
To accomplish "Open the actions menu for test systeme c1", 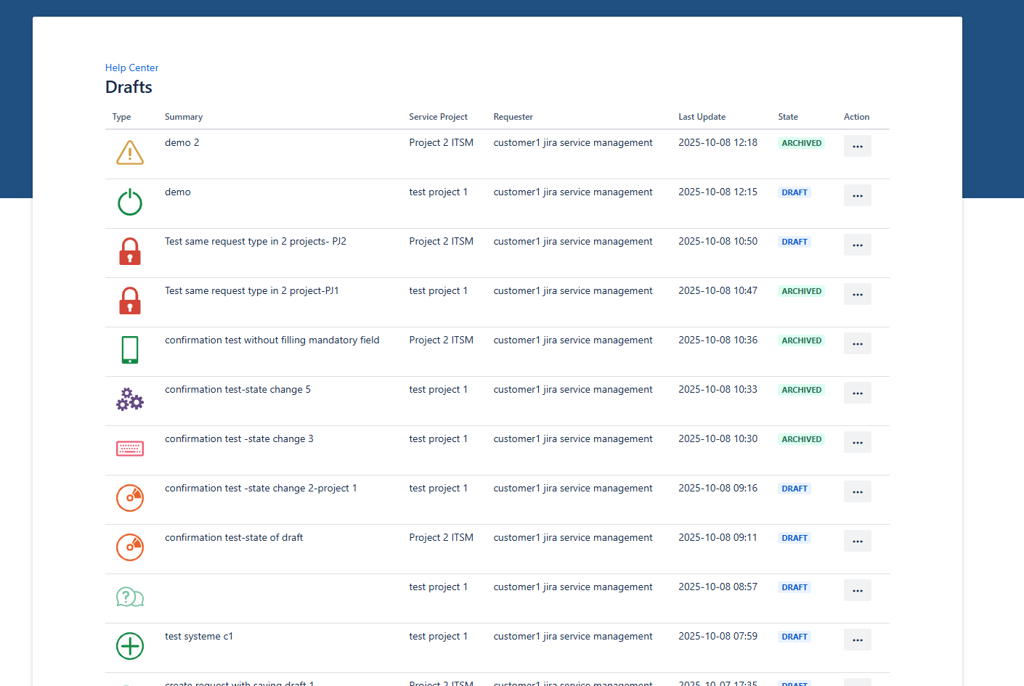I will click(857, 639).
